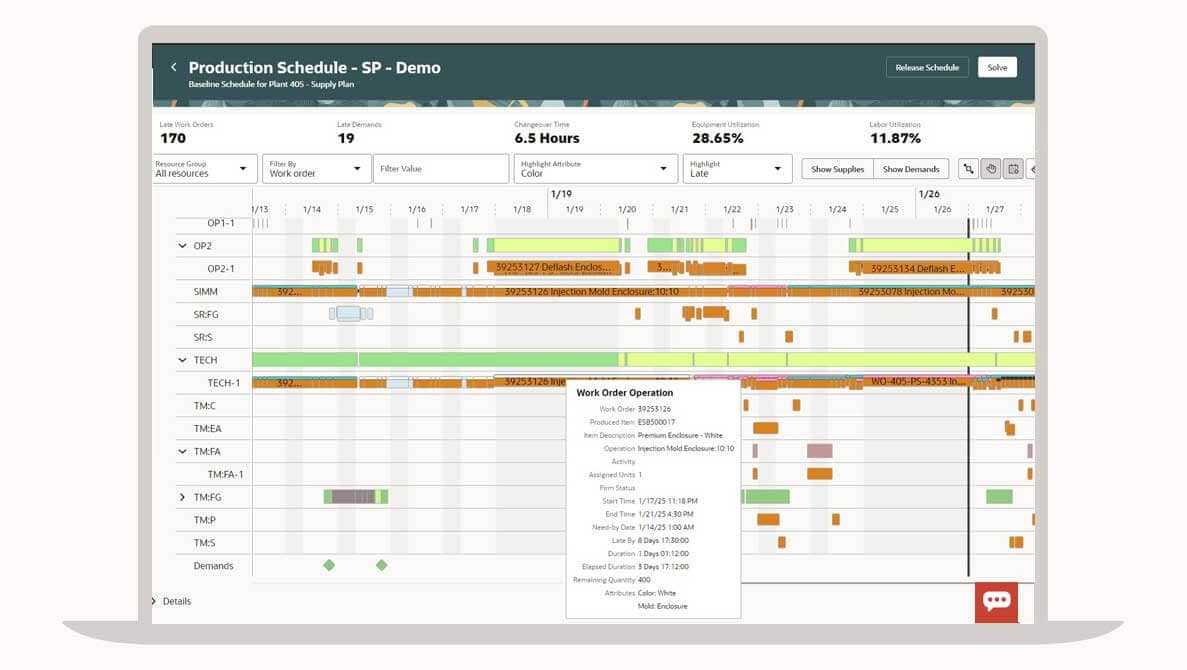
Task: Toggle Show Supplies
Action: click(x=837, y=169)
